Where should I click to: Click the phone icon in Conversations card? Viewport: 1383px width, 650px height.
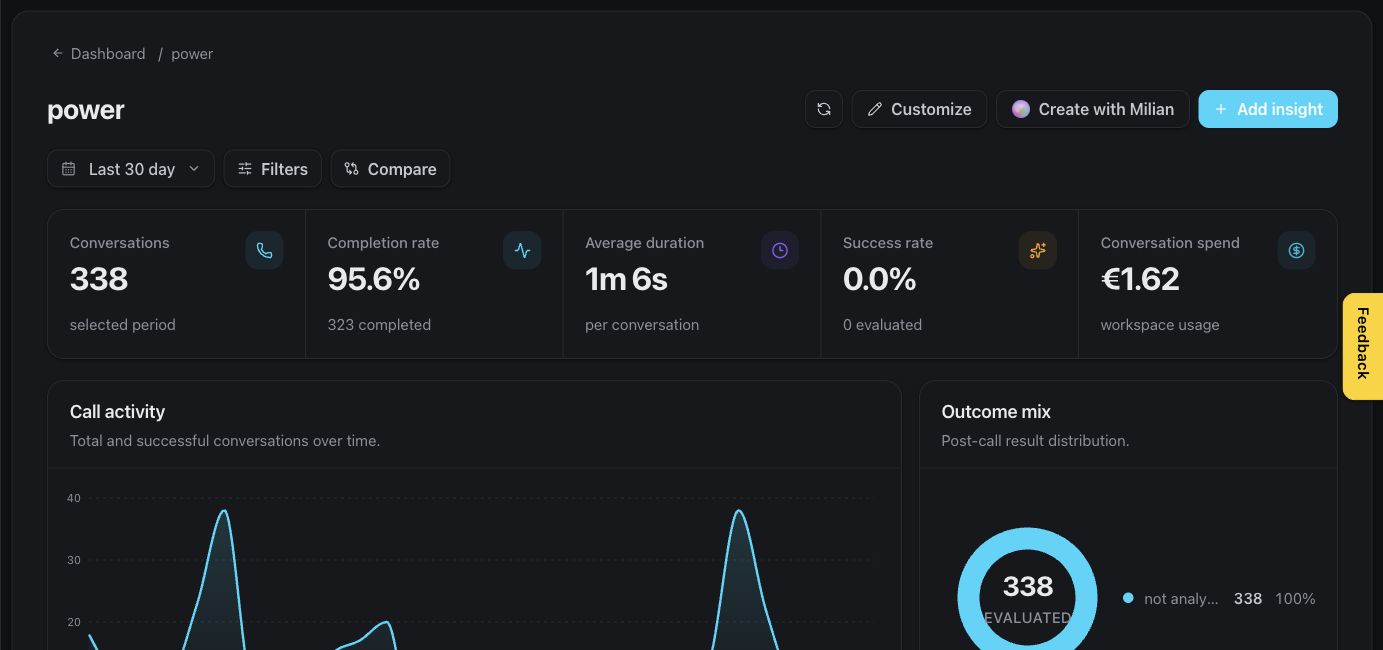point(264,250)
